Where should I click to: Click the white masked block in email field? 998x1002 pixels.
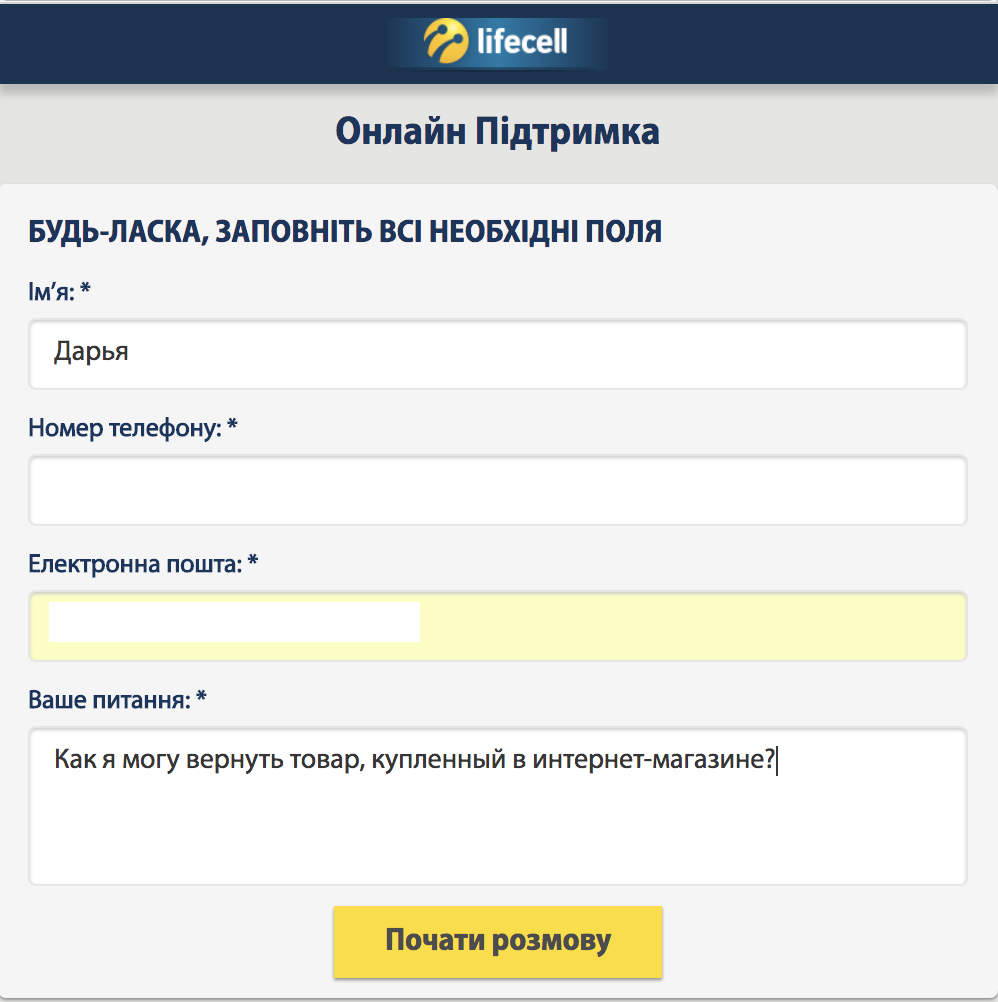234,622
